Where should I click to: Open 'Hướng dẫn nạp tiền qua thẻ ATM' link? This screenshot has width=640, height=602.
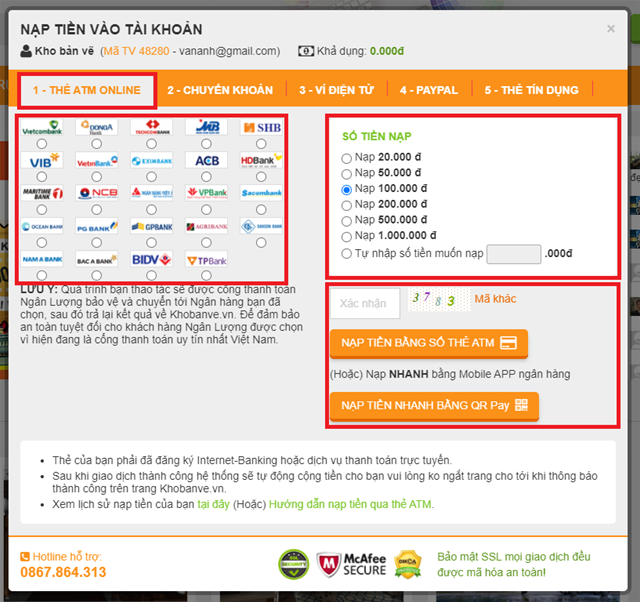coord(350,504)
